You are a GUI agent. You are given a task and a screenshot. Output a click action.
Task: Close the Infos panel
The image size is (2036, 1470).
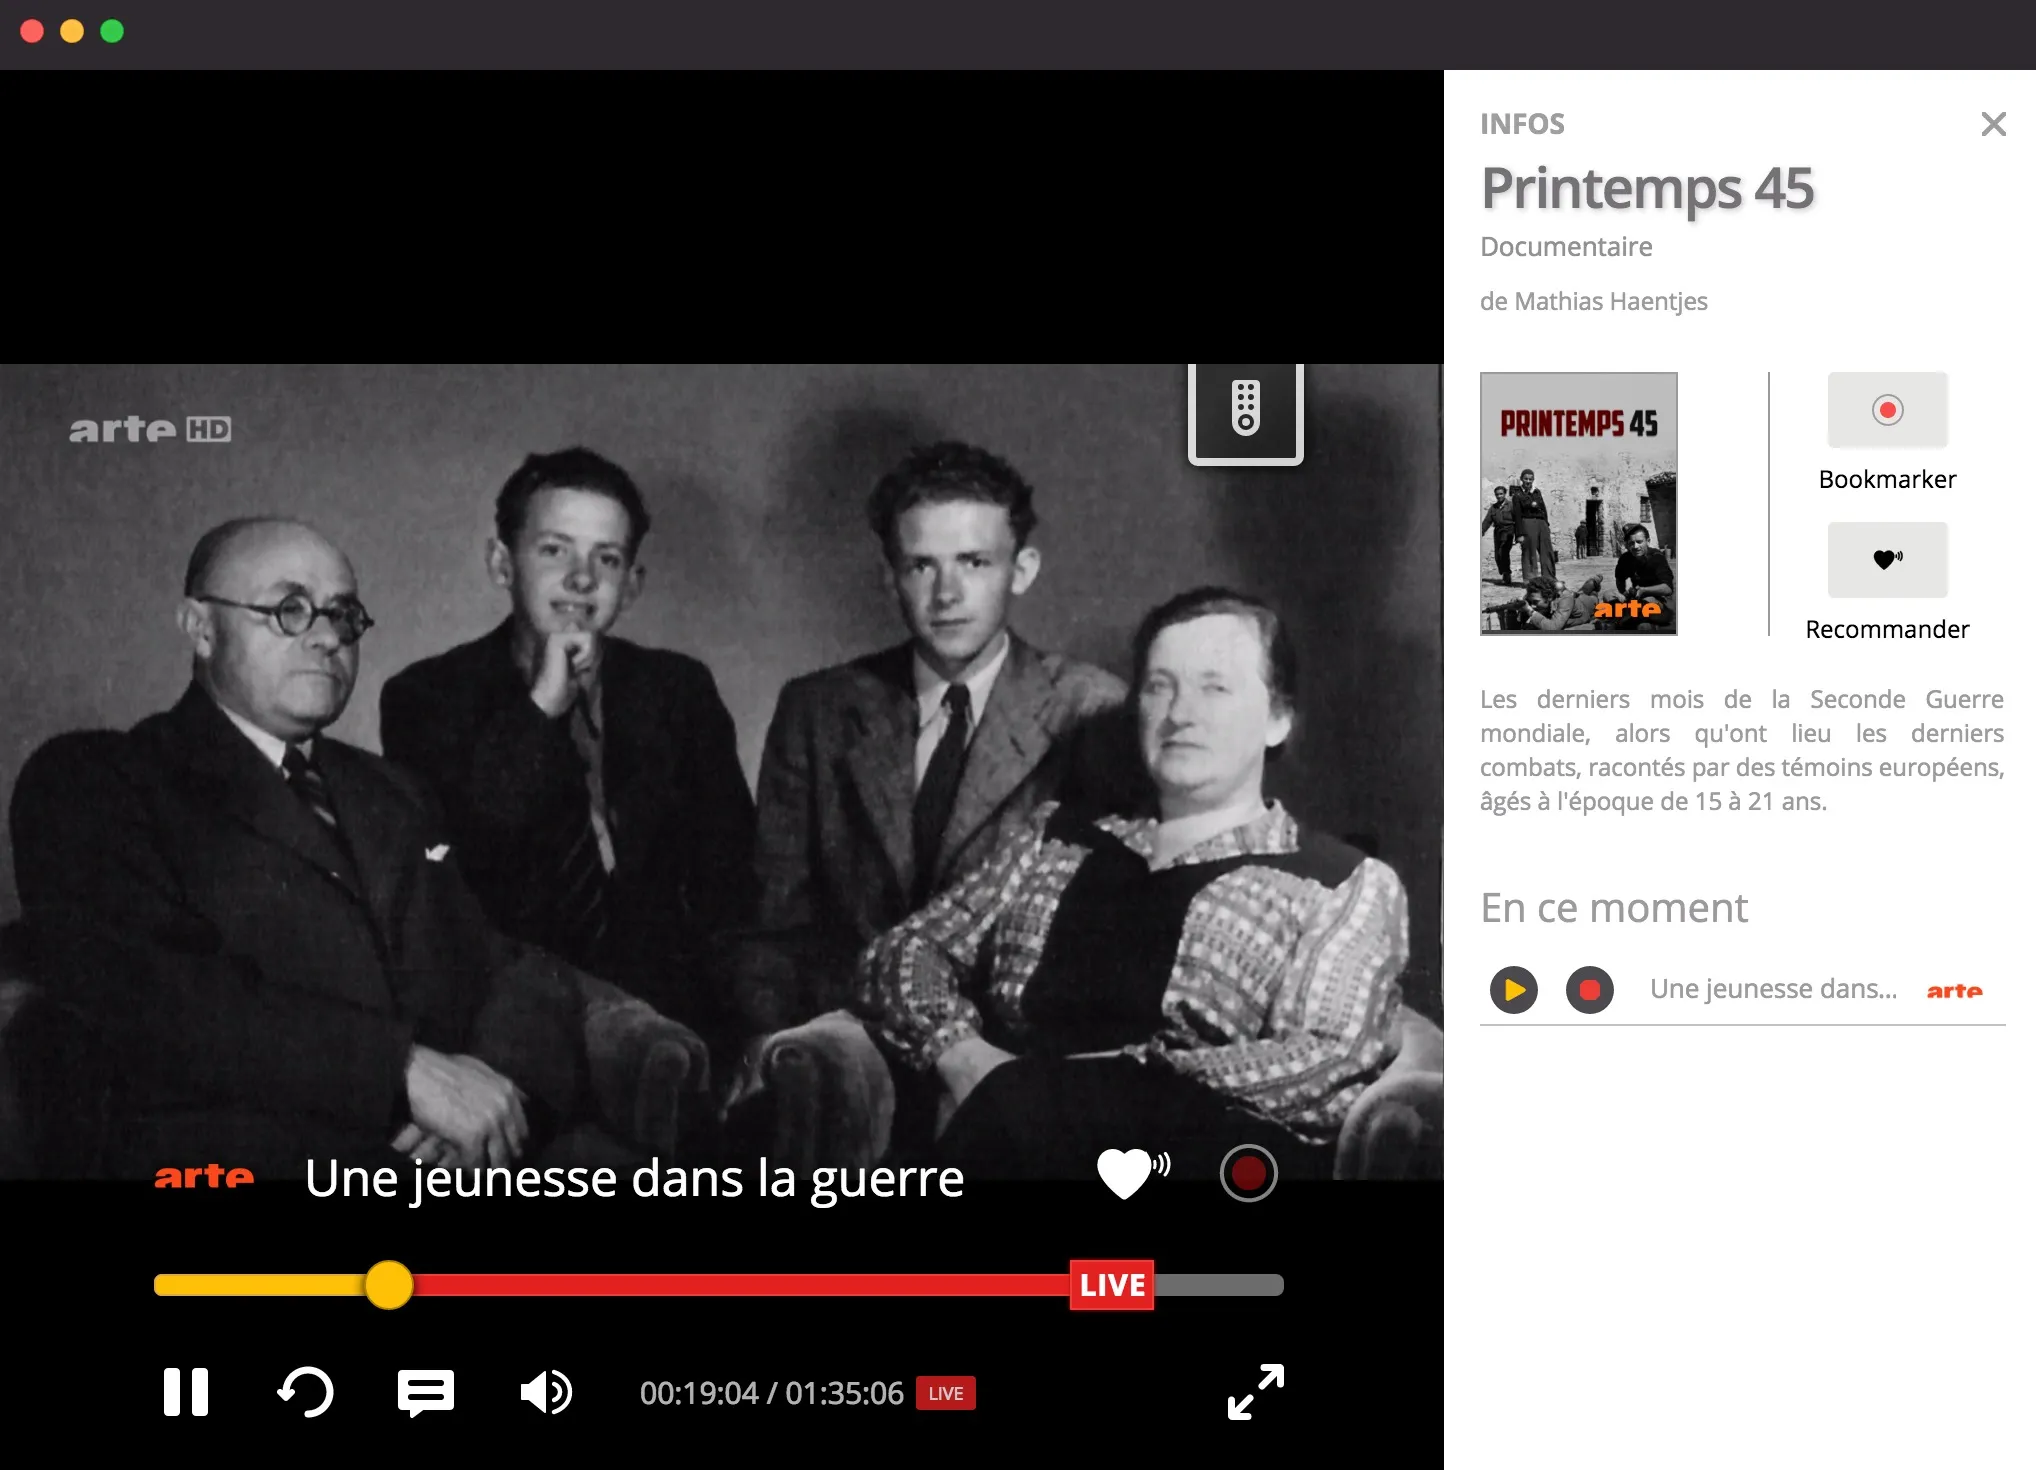(1993, 124)
